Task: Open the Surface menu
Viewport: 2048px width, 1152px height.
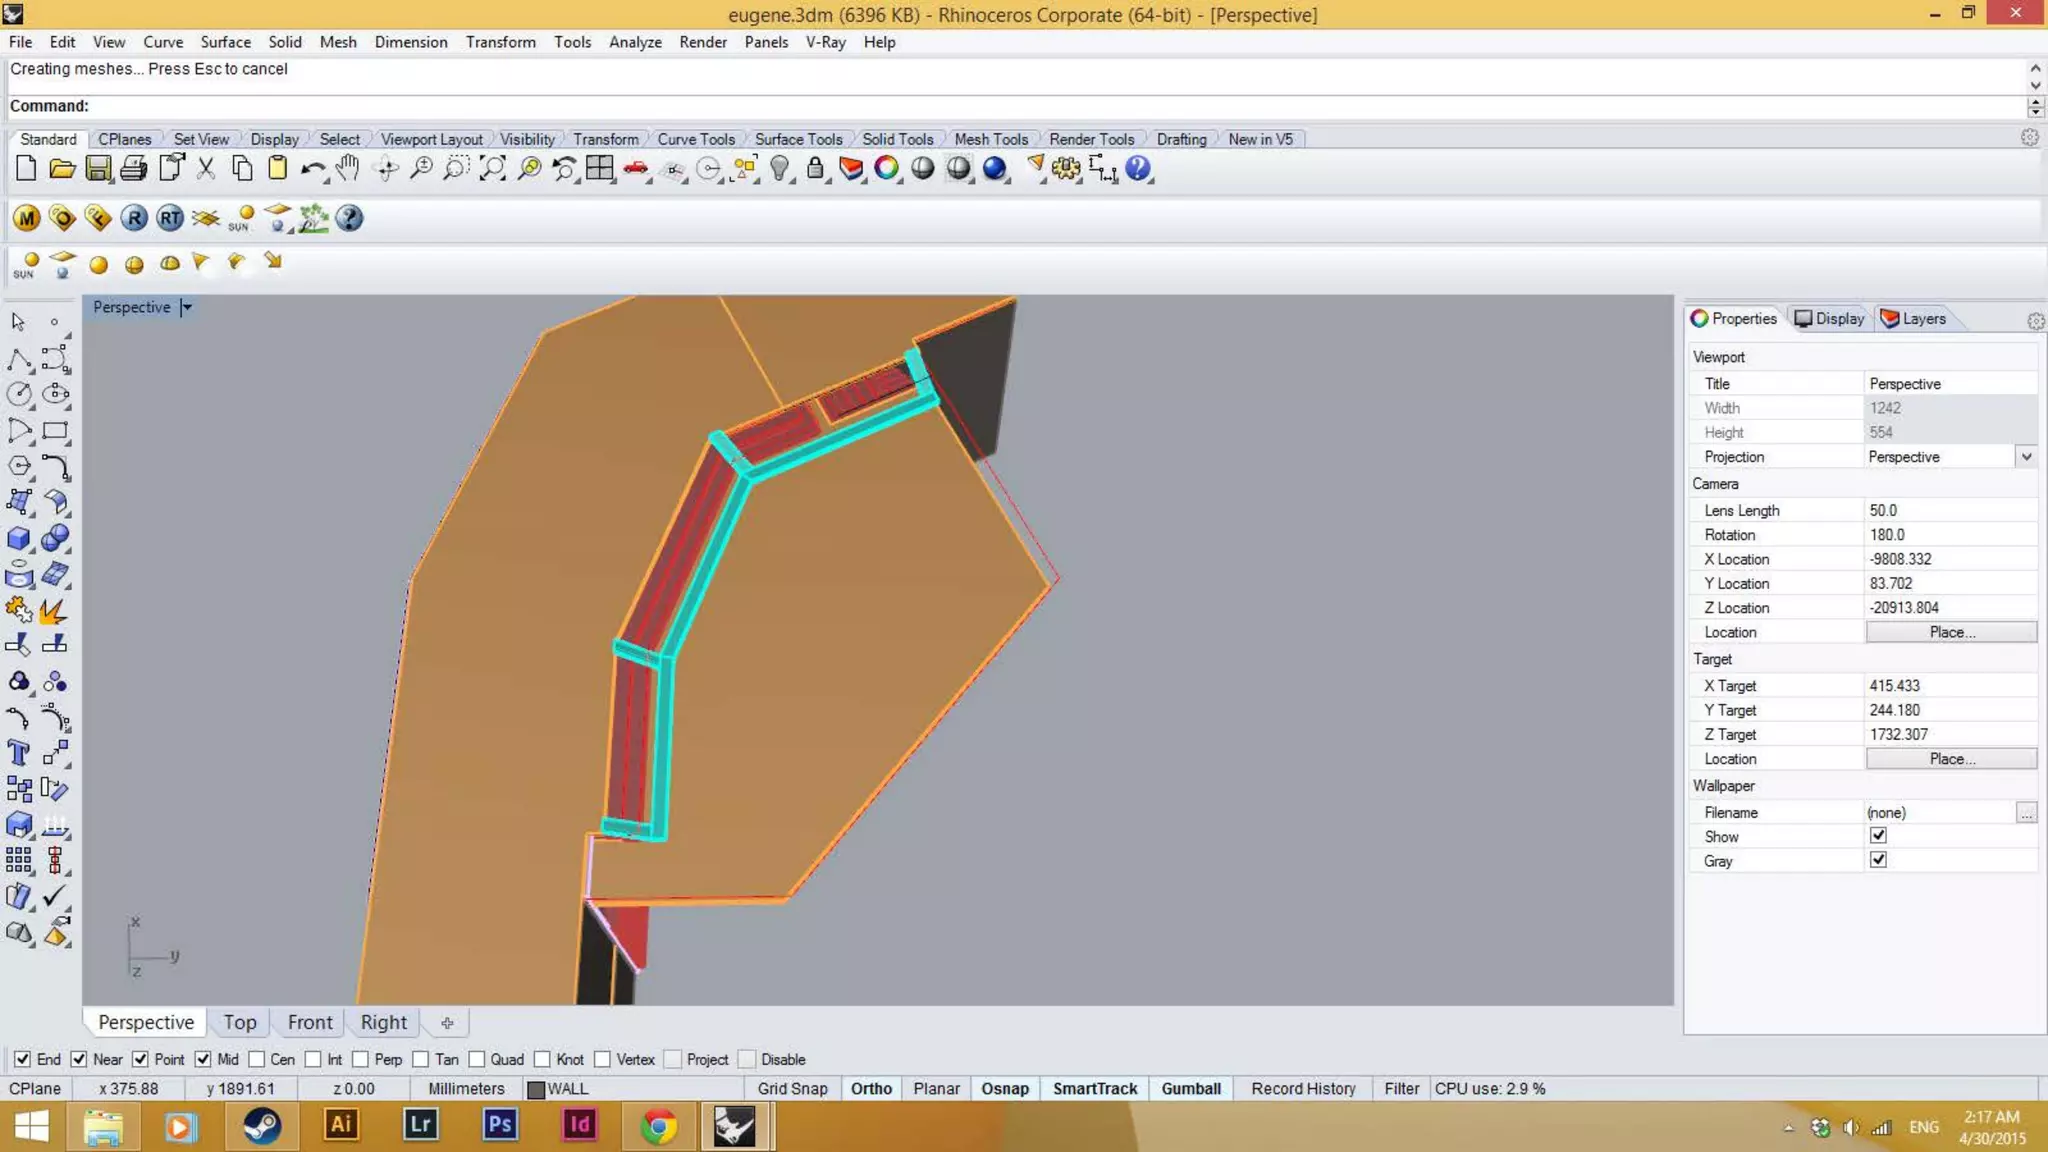Action: (225, 42)
